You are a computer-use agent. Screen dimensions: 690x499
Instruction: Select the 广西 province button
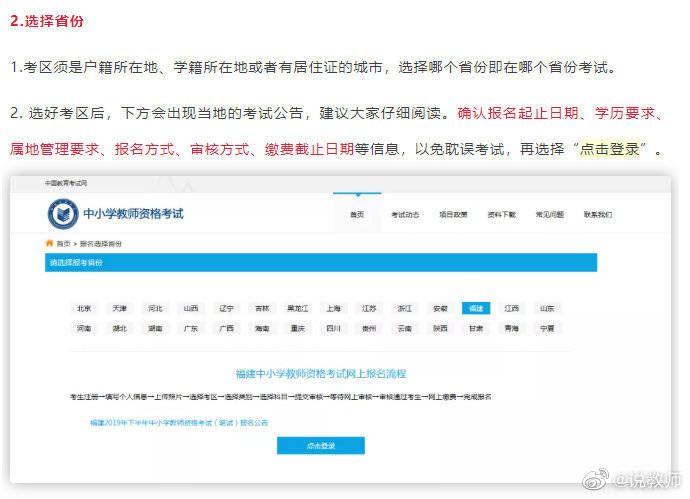click(x=227, y=328)
